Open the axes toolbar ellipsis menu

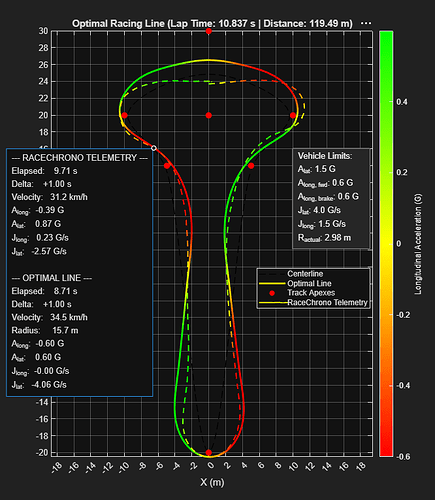click(x=366, y=23)
